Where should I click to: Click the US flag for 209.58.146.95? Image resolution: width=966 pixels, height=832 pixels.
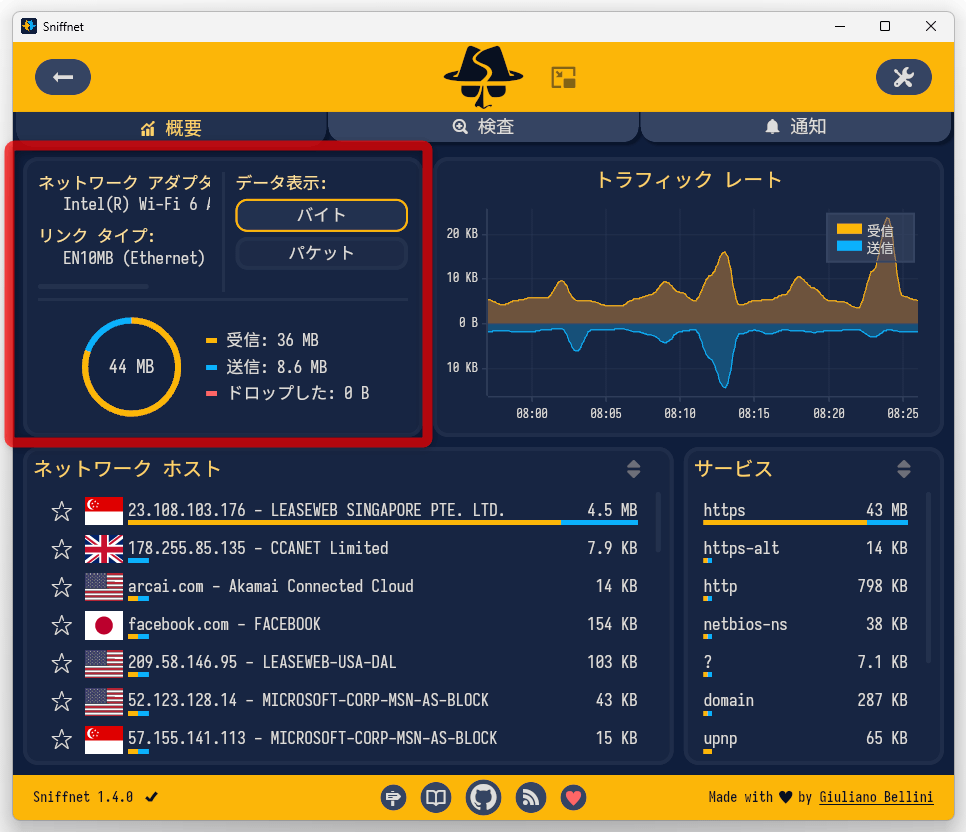104,663
